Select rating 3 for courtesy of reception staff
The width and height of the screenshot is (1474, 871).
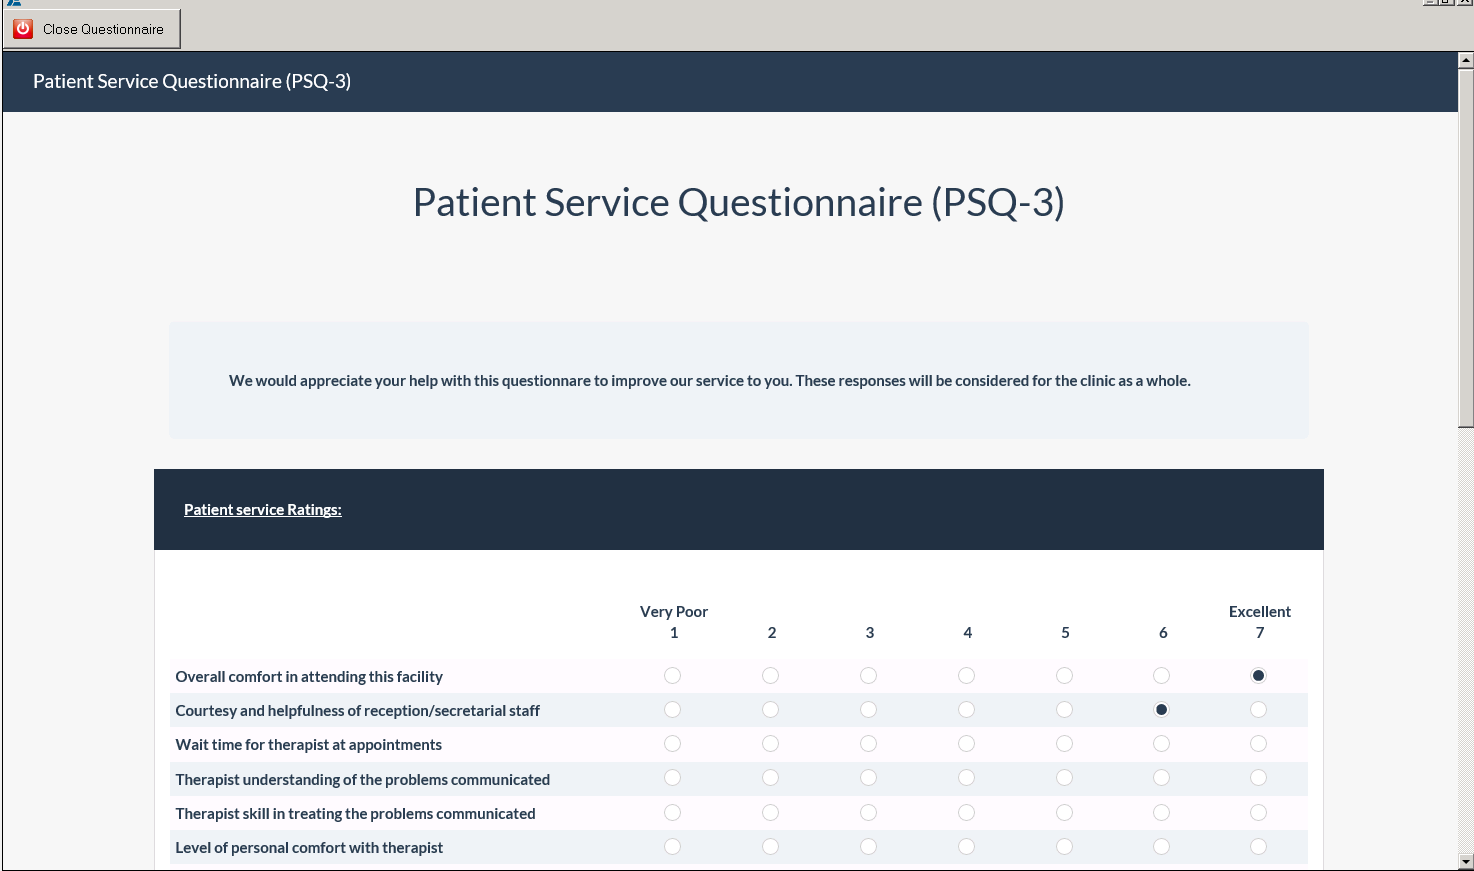click(x=868, y=709)
